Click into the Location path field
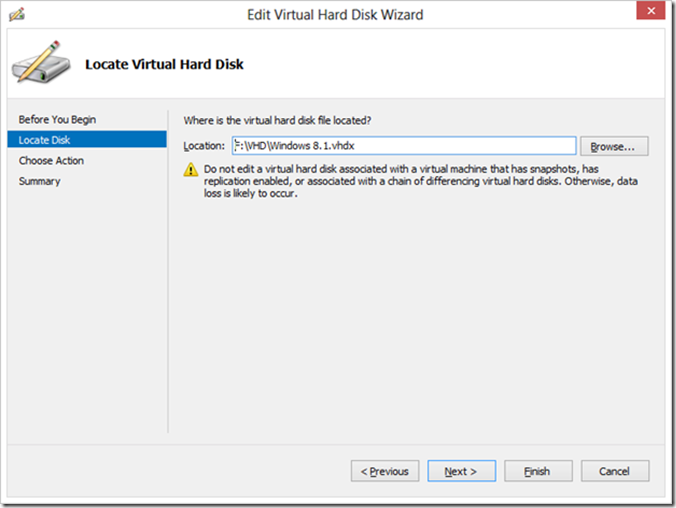 coord(403,146)
